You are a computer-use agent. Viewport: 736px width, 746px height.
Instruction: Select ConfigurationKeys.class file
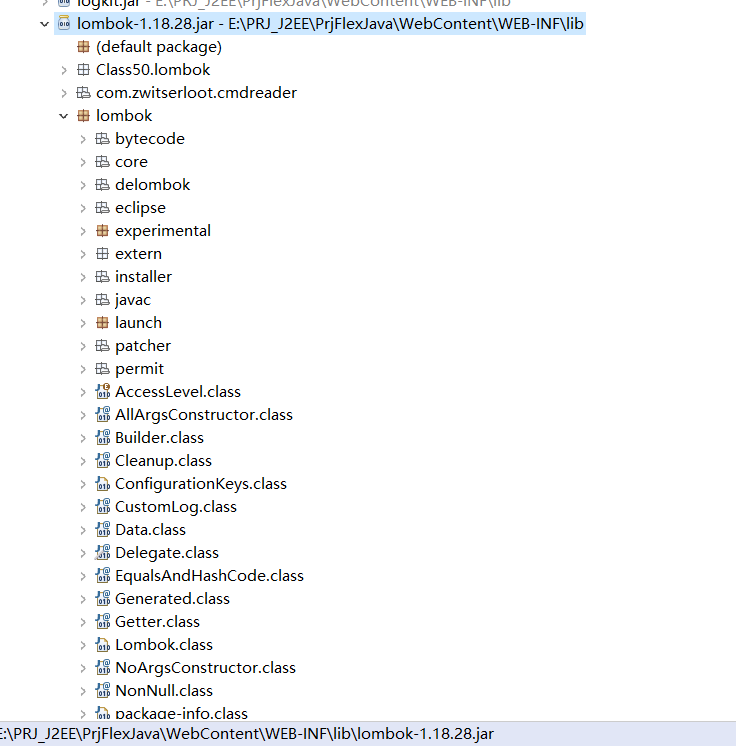[x=201, y=484]
